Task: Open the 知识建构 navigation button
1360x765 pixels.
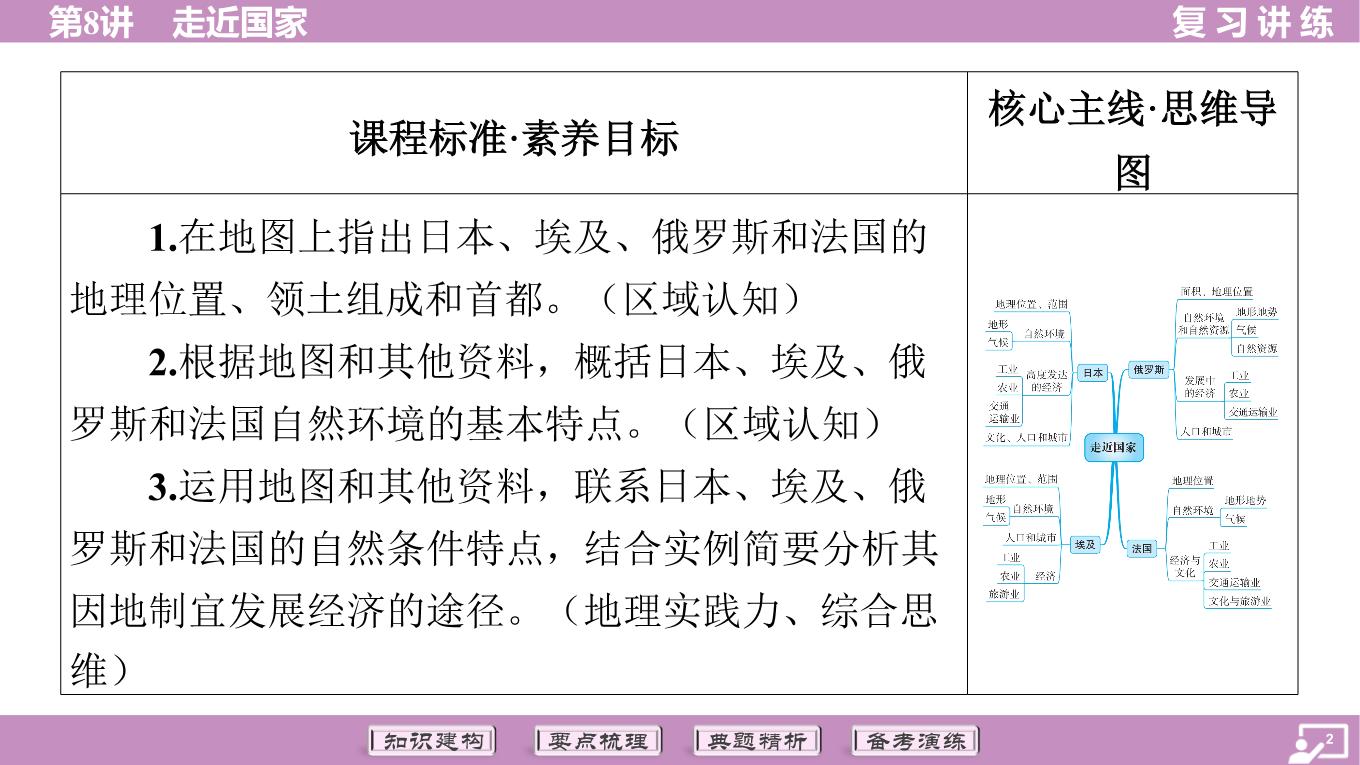Action: (433, 741)
